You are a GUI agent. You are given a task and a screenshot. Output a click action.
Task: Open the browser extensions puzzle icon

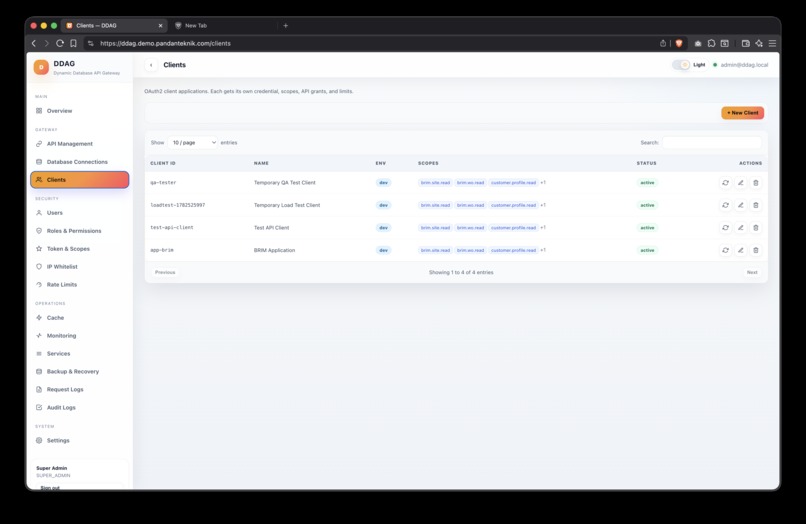[711, 43]
